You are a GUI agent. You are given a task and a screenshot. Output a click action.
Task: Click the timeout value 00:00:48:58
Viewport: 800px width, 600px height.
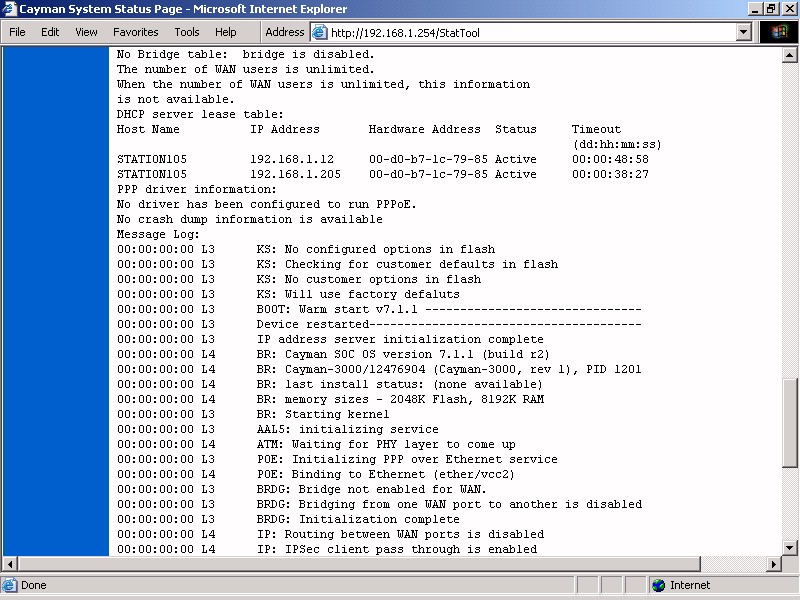pyautogui.click(x=610, y=159)
